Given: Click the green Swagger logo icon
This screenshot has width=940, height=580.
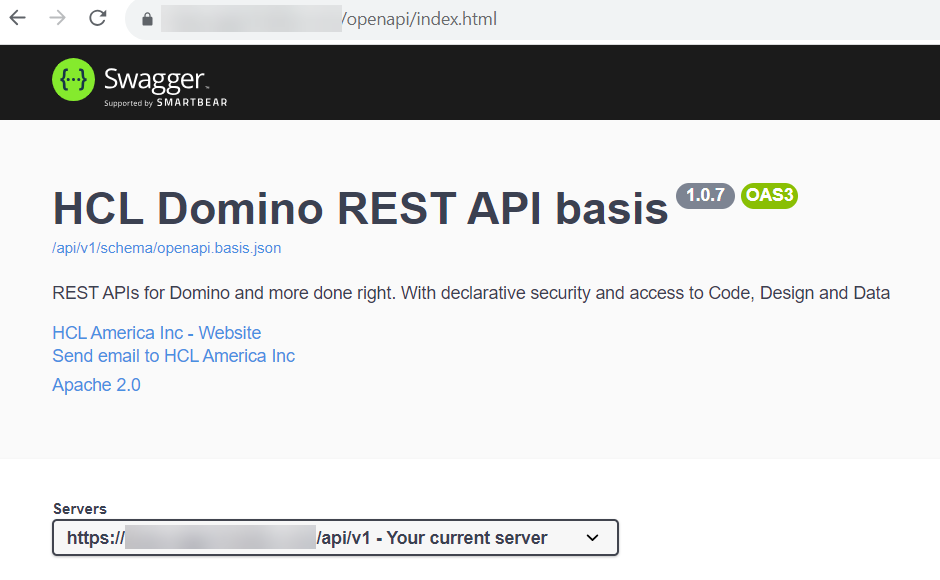Looking at the screenshot, I should pos(73,80).
